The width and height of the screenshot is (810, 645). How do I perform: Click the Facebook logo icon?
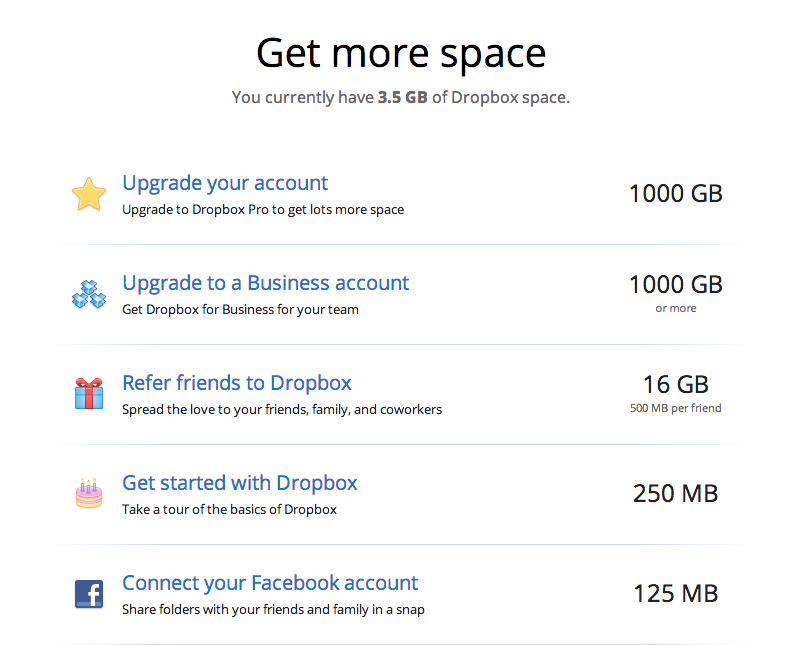[x=88, y=593]
